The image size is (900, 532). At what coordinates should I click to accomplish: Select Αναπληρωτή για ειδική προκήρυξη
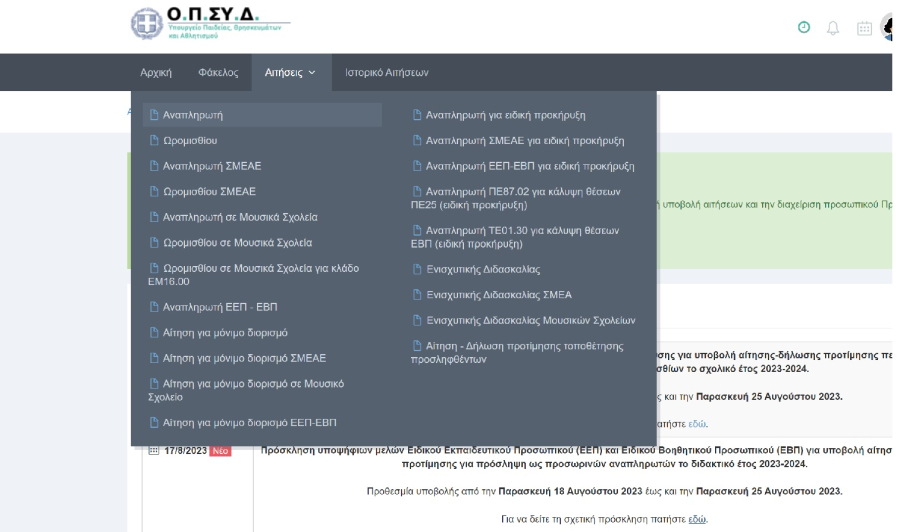(505, 115)
